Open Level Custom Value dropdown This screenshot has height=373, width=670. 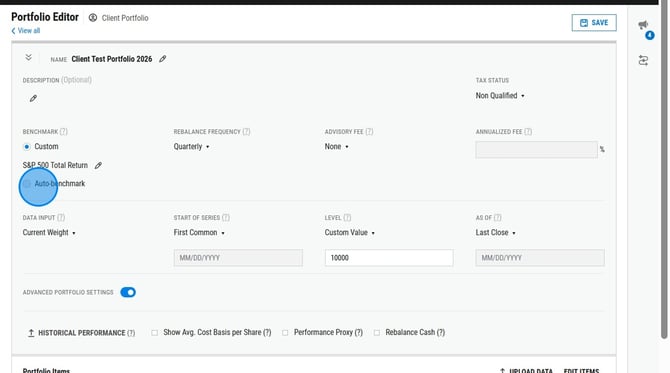click(x=350, y=232)
